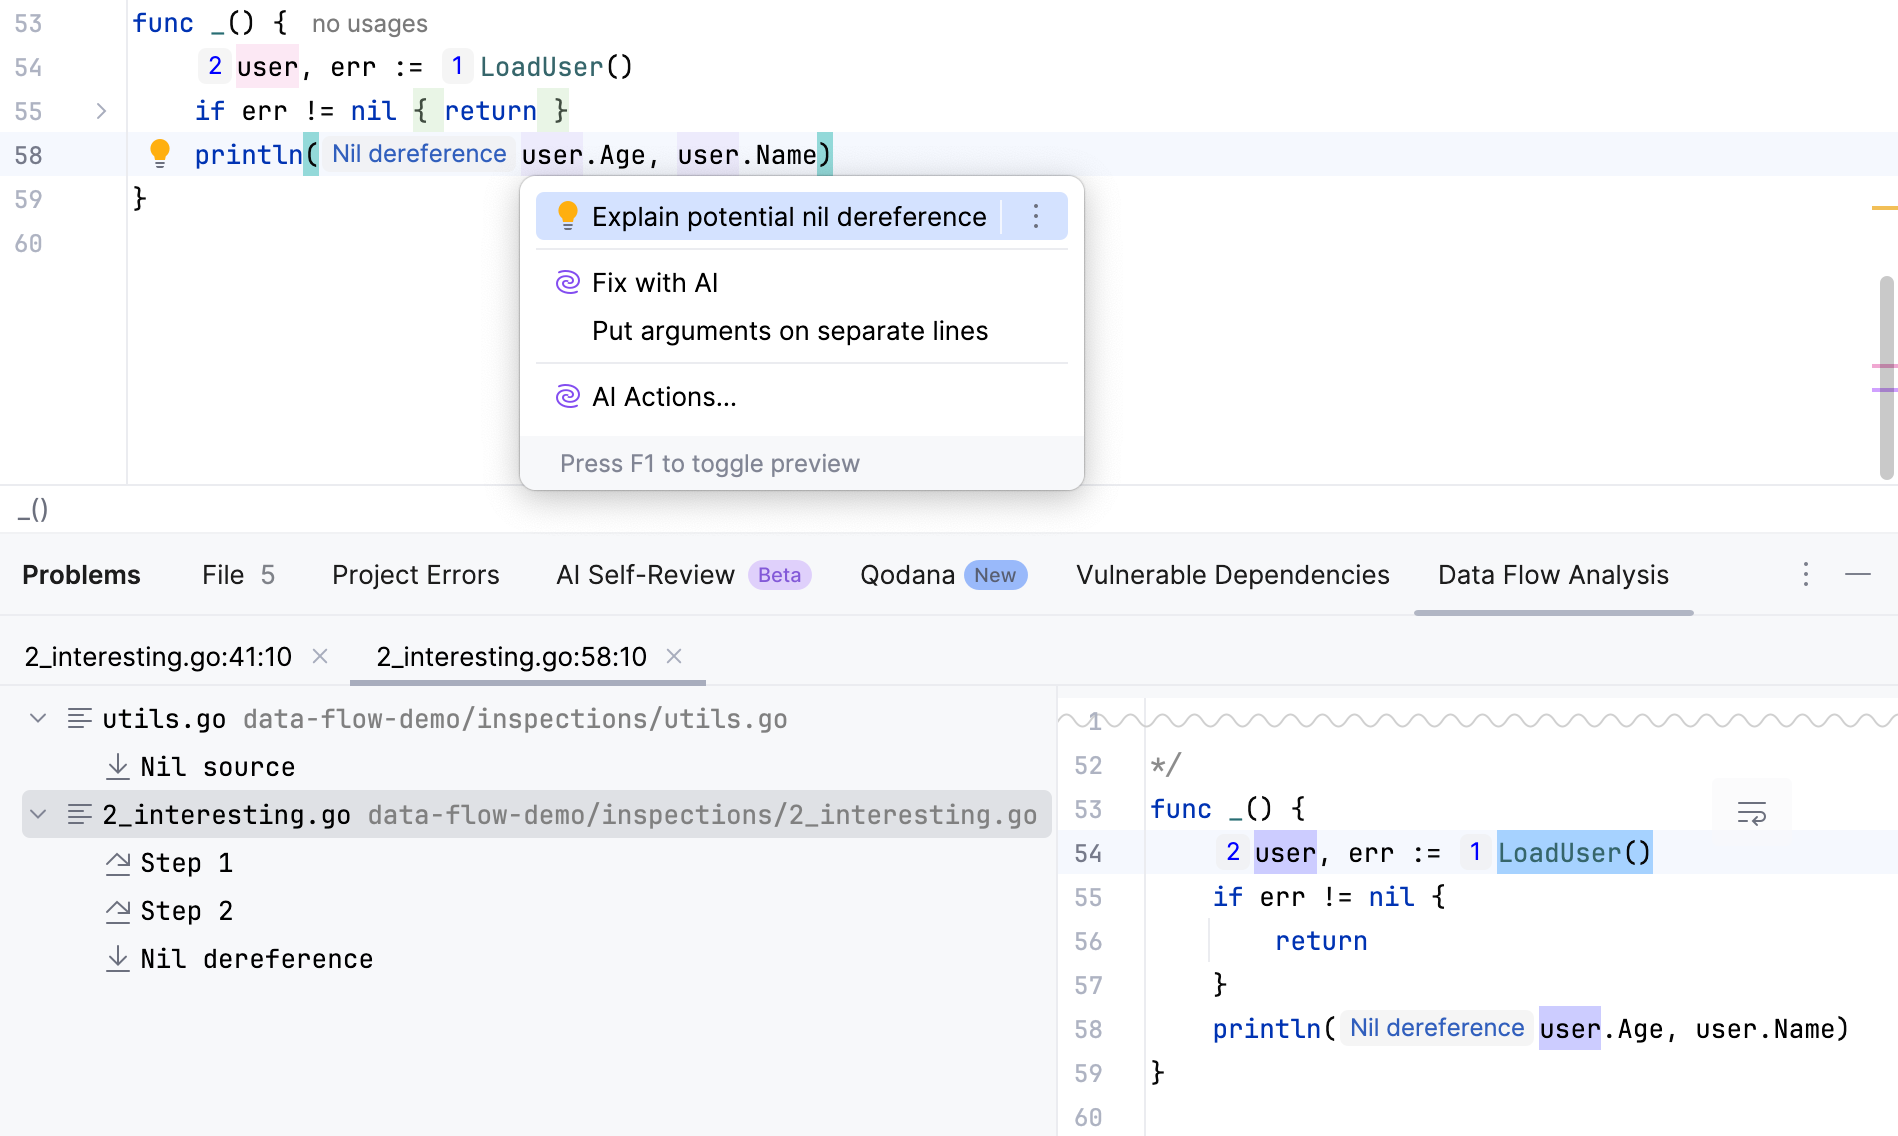The image size is (1898, 1136).
Task: Open the AI Self-Review tab
Action: point(643,575)
